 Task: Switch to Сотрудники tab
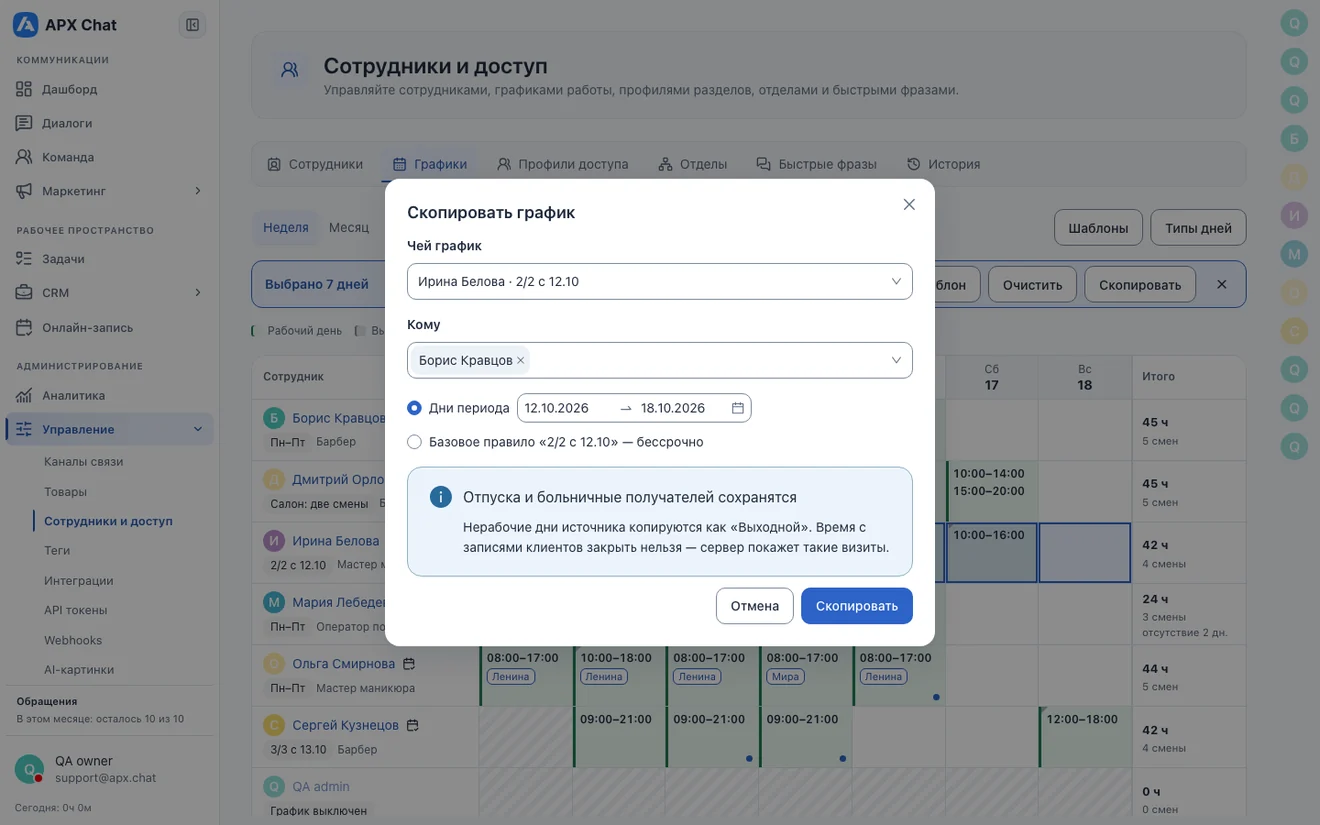[315, 164]
